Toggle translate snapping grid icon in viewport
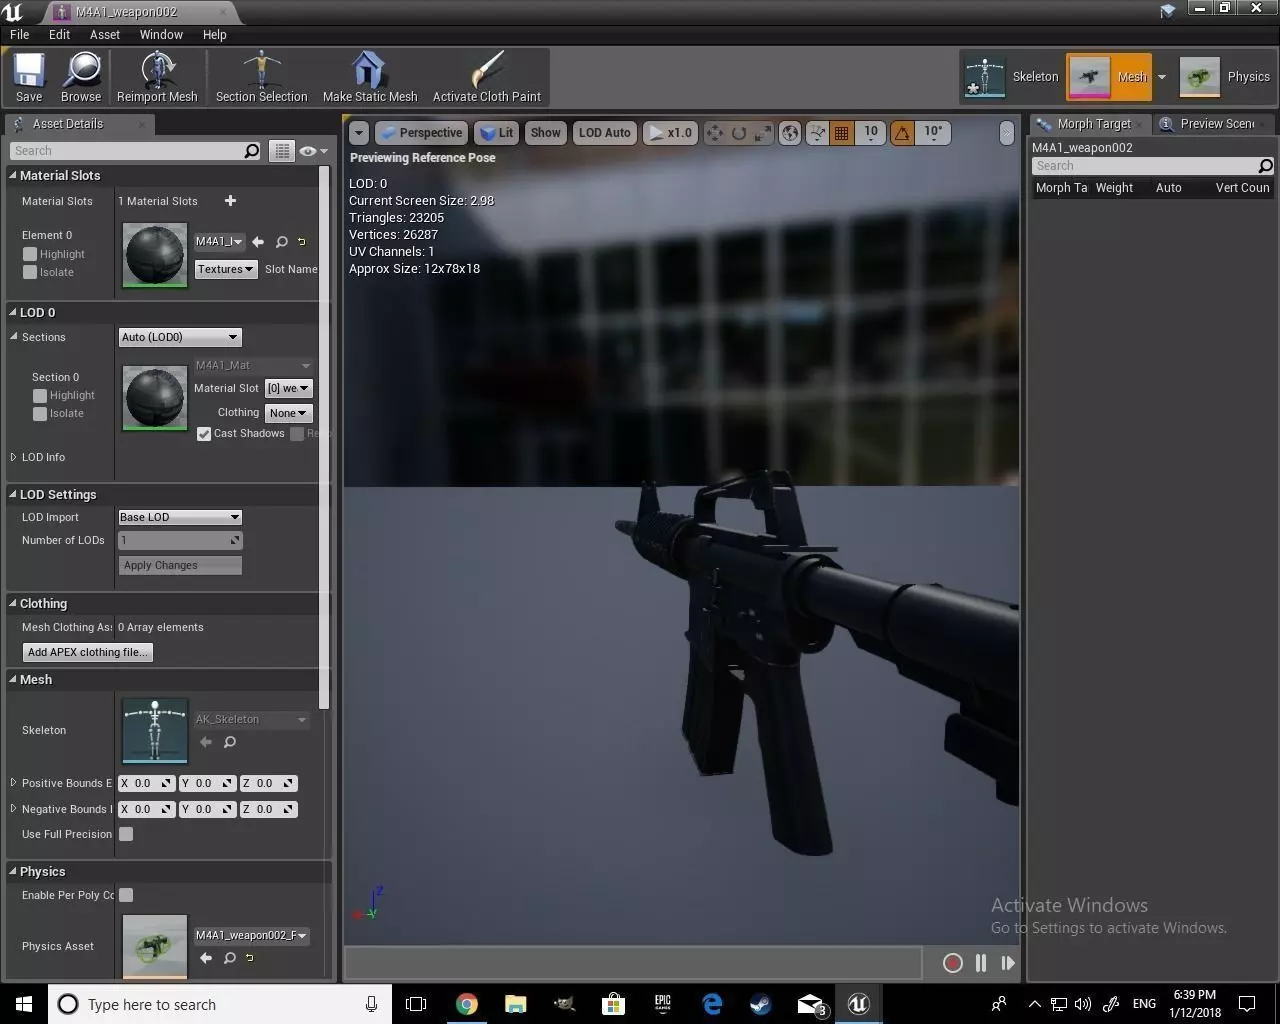Screen dimensions: 1280x1024 (x=842, y=132)
